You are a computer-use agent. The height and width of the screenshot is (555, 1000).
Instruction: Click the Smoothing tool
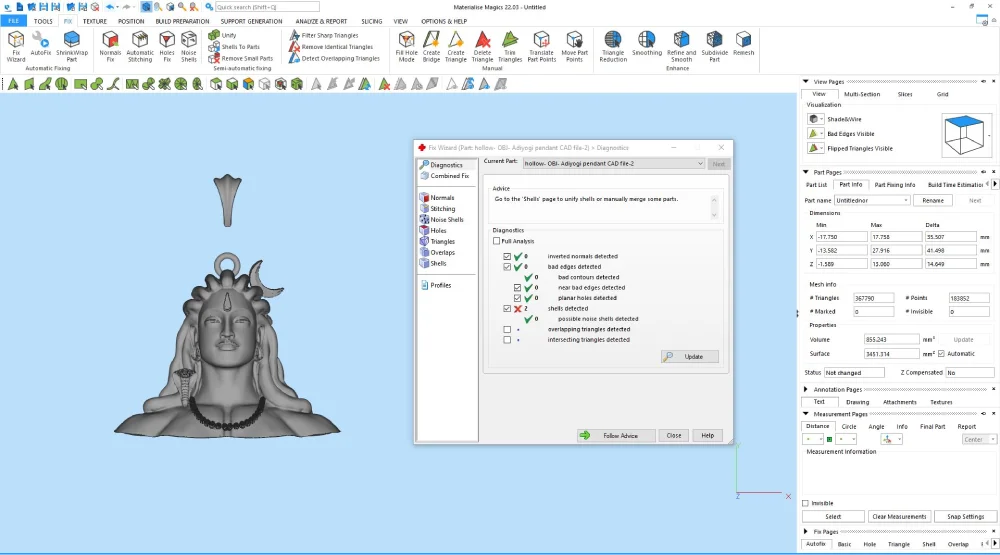(647, 44)
